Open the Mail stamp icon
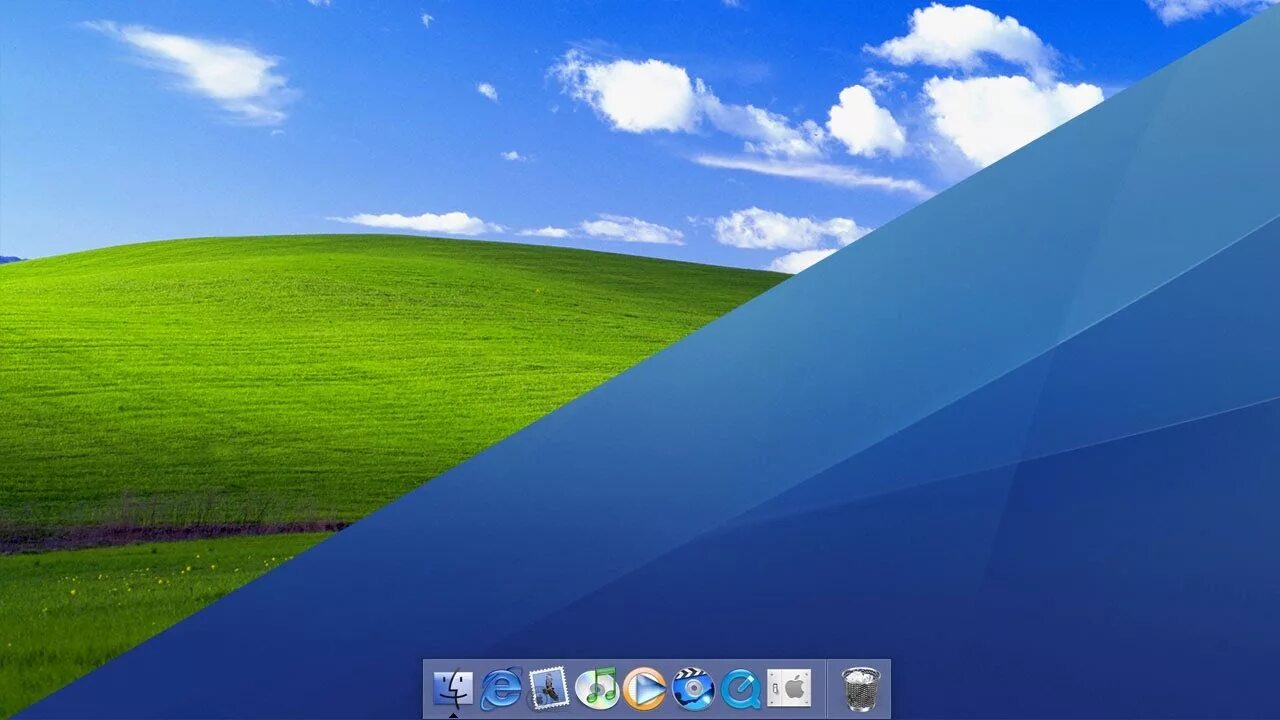Screen dimensions: 1280x720 coord(549,688)
